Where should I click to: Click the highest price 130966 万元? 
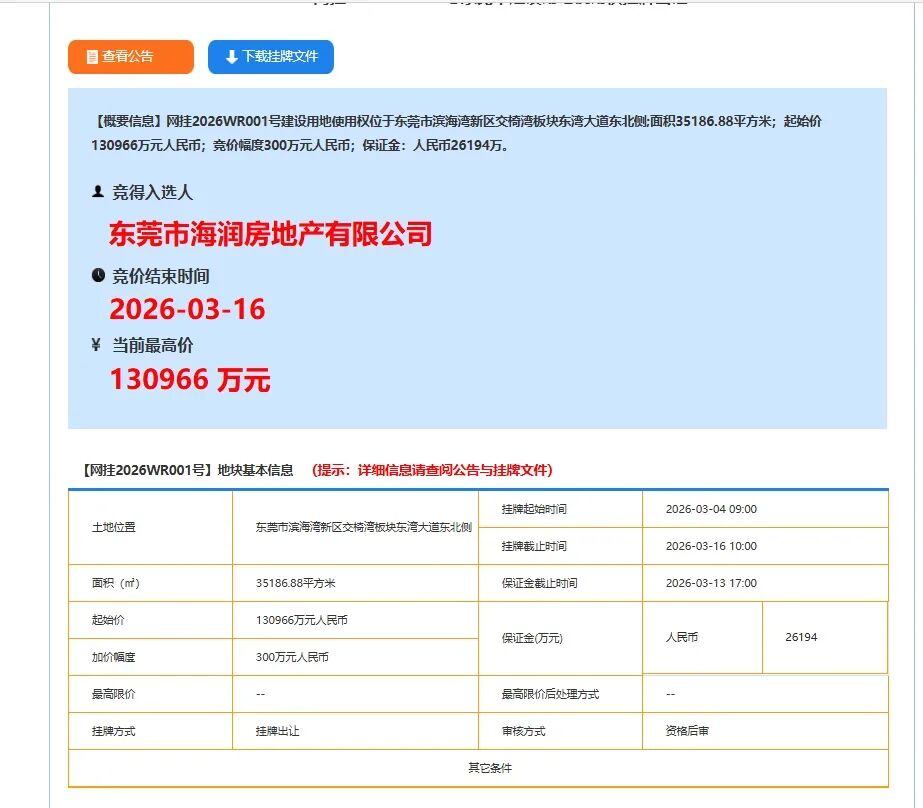pos(192,381)
